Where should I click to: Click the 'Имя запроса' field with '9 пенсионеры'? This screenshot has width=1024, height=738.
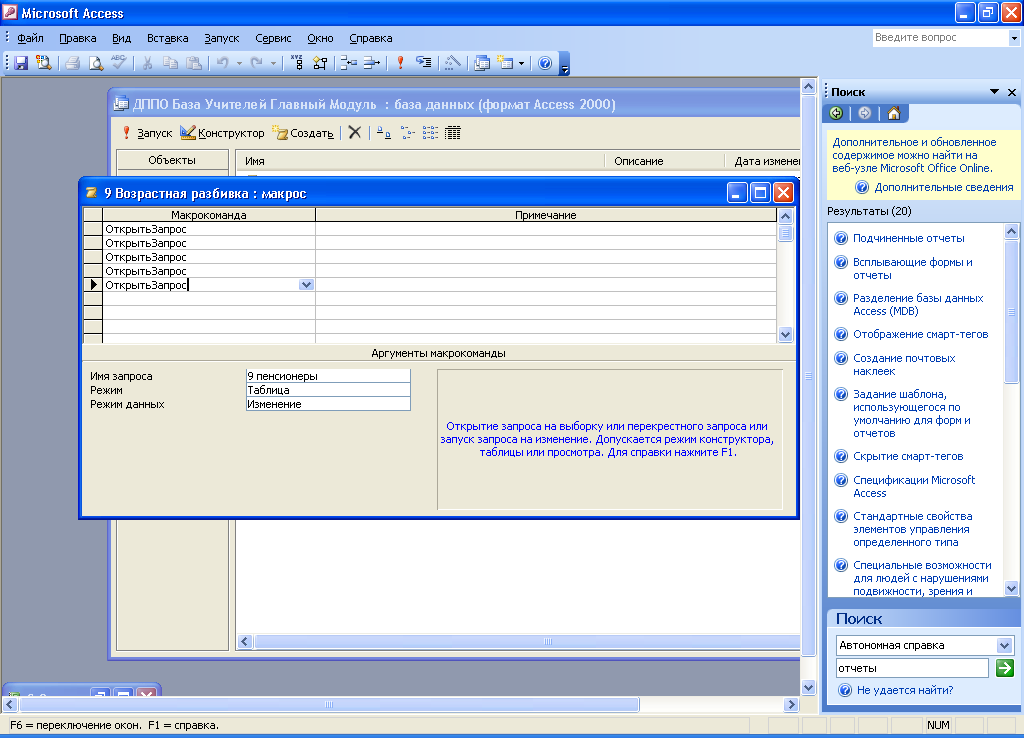coord(328,376)
